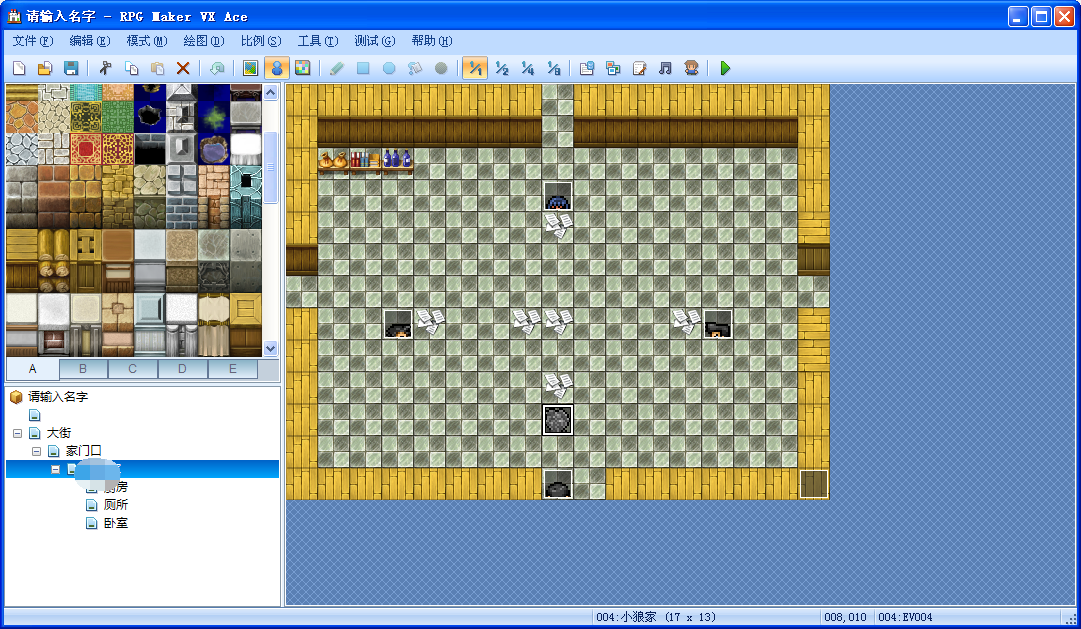Start the playtest with the green arrow
This screenshot has width=1081, height=629.
click(x=725, y=68)
